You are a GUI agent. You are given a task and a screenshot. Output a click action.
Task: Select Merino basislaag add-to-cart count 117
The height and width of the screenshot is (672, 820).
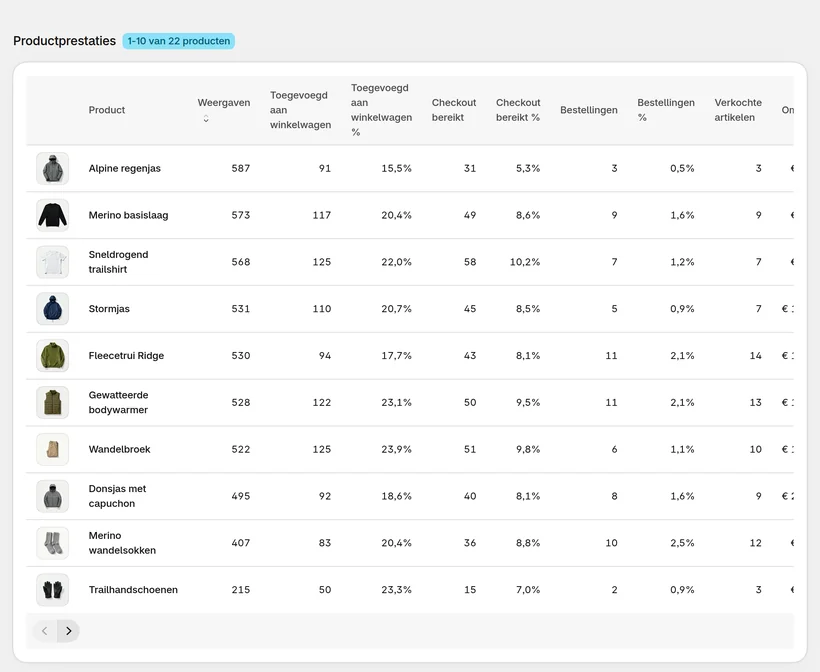pyautogui.click(x=322, y=215)
